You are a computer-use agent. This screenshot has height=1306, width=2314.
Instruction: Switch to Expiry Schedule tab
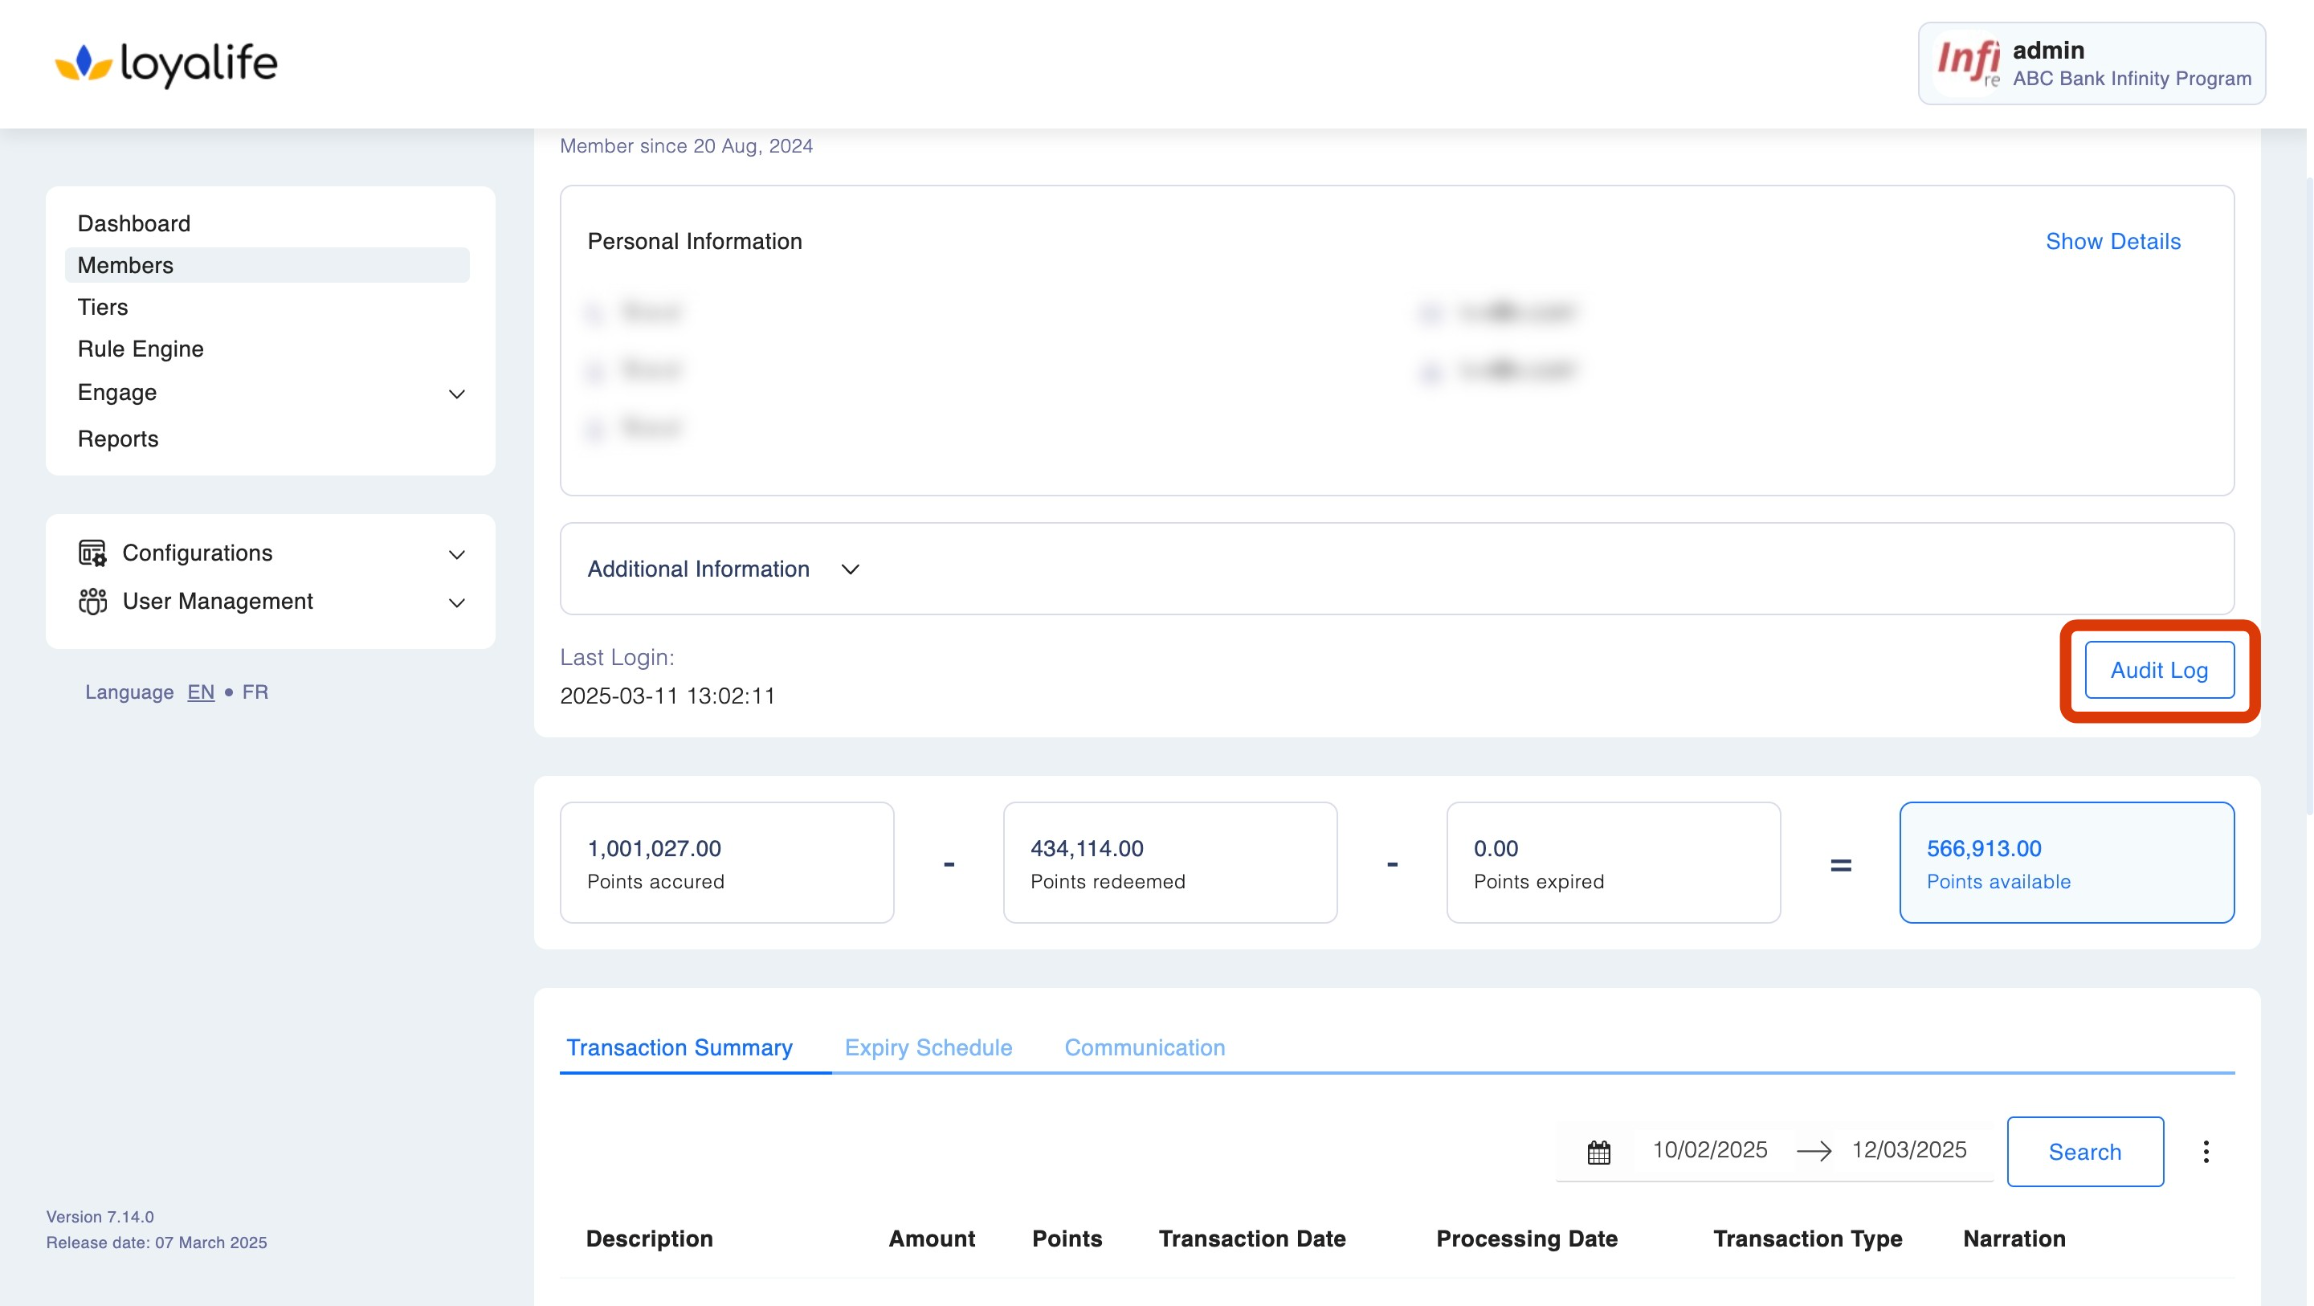tap(927, 1047)
